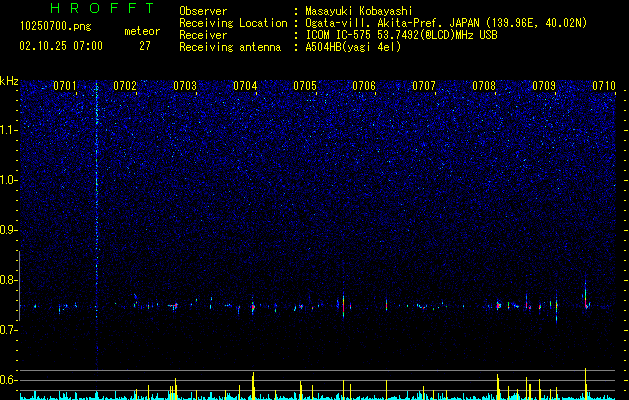Click the 0.7 kHz axis label
This screenshot has height=400, width=629.
pos(9,330)
